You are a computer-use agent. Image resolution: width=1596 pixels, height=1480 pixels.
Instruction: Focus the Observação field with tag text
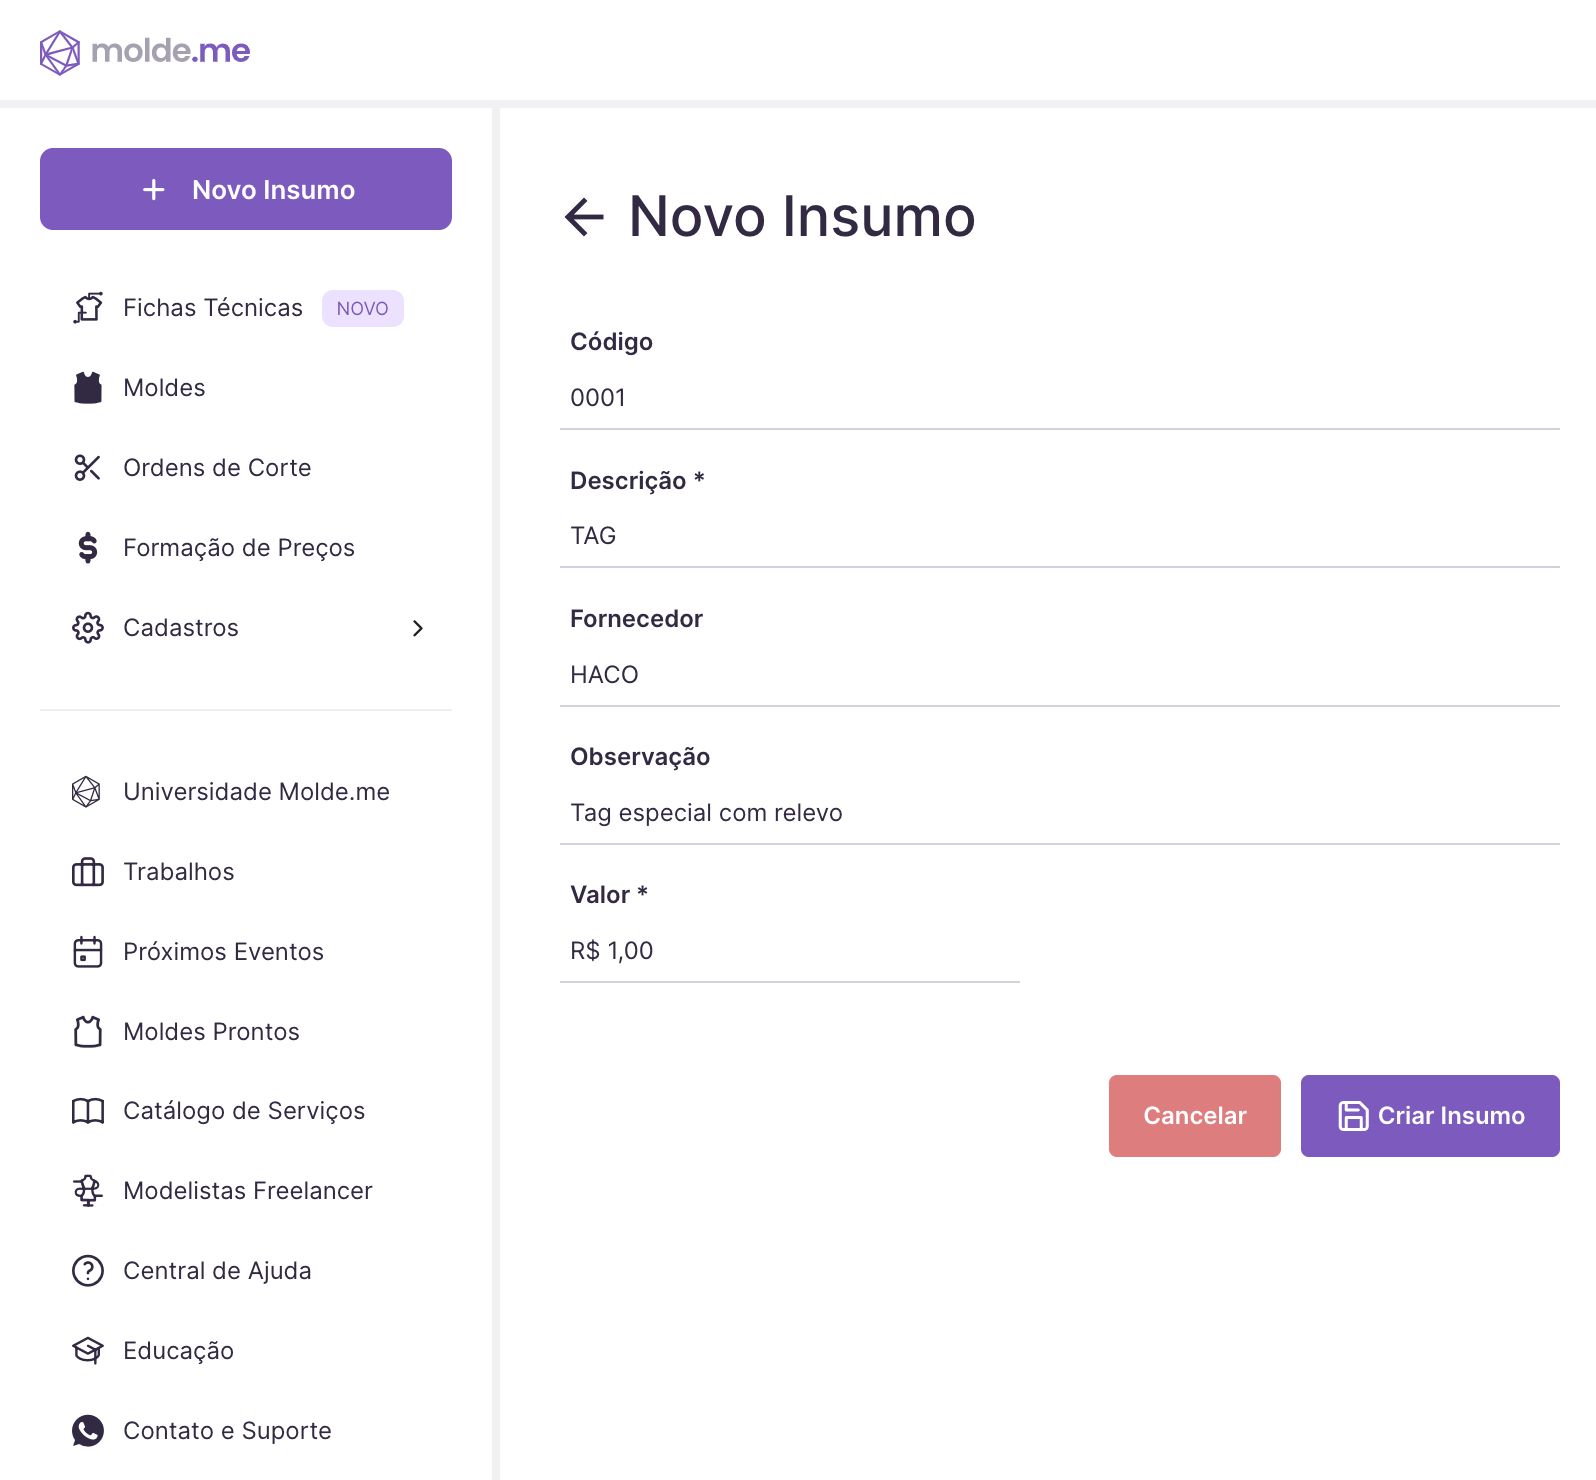tap(1060, 813)
